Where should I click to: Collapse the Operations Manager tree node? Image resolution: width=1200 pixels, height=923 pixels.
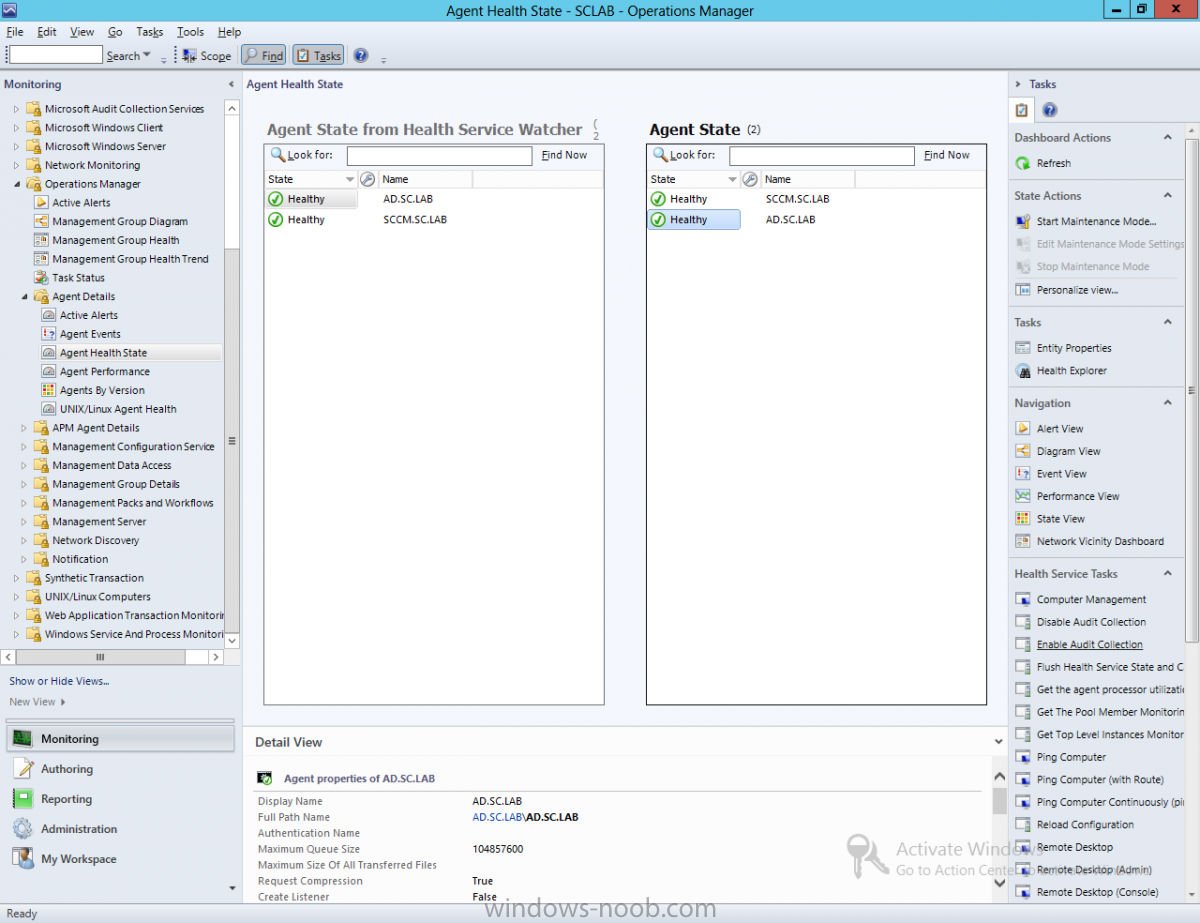(16, 184)
